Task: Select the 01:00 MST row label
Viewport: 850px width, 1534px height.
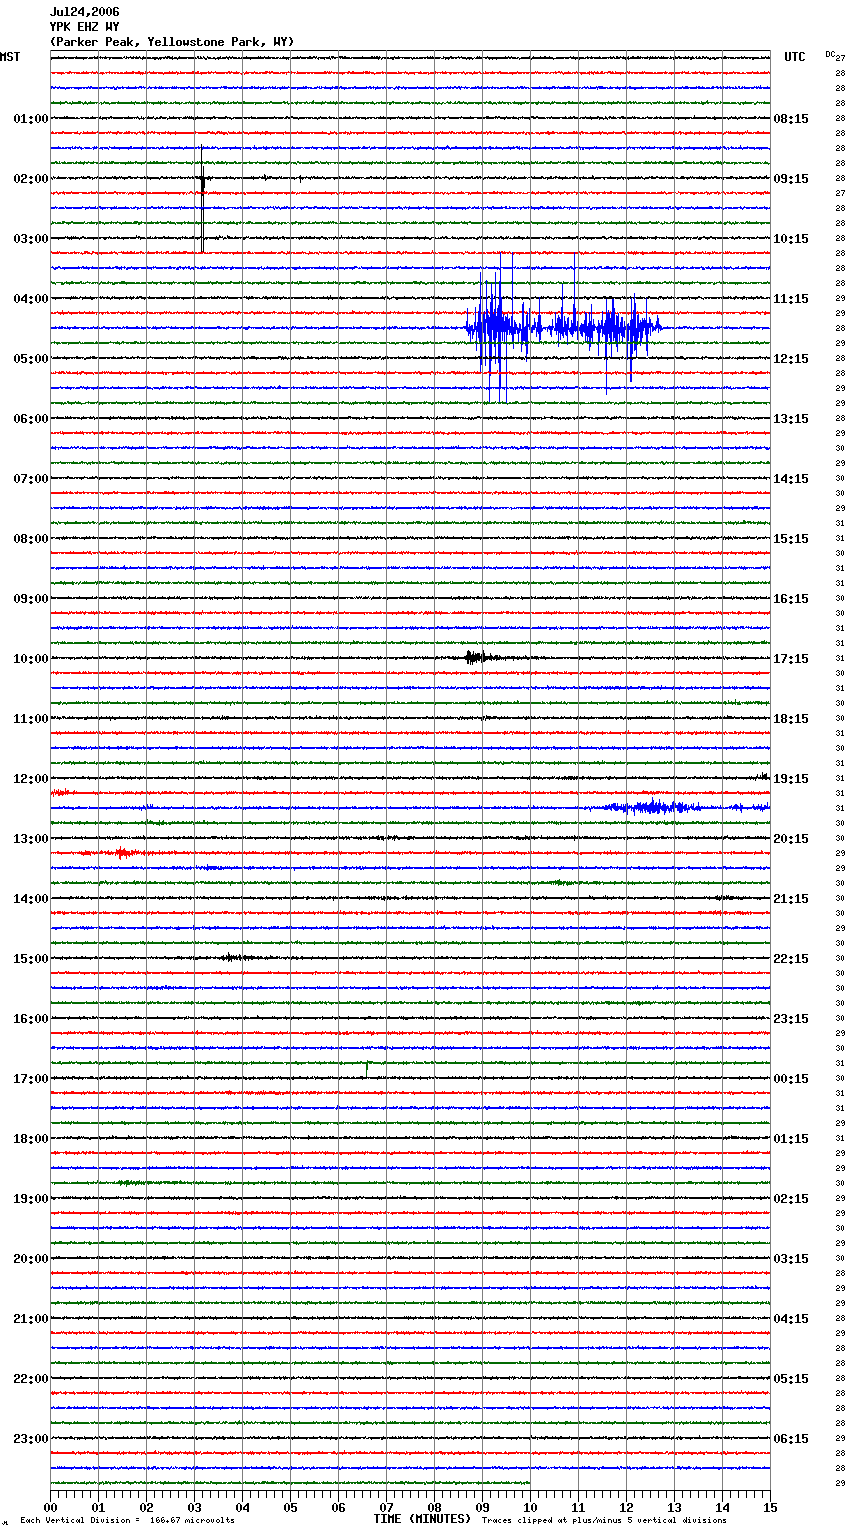Action: (30, 119)
